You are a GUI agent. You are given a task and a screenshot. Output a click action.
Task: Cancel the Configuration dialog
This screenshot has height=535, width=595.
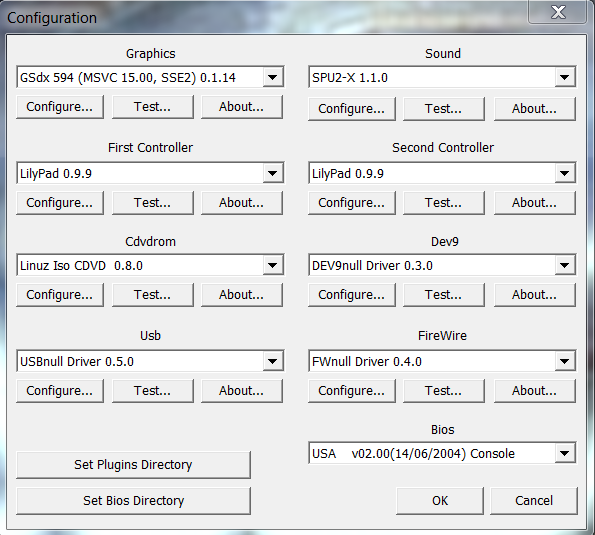pos(534,501)
